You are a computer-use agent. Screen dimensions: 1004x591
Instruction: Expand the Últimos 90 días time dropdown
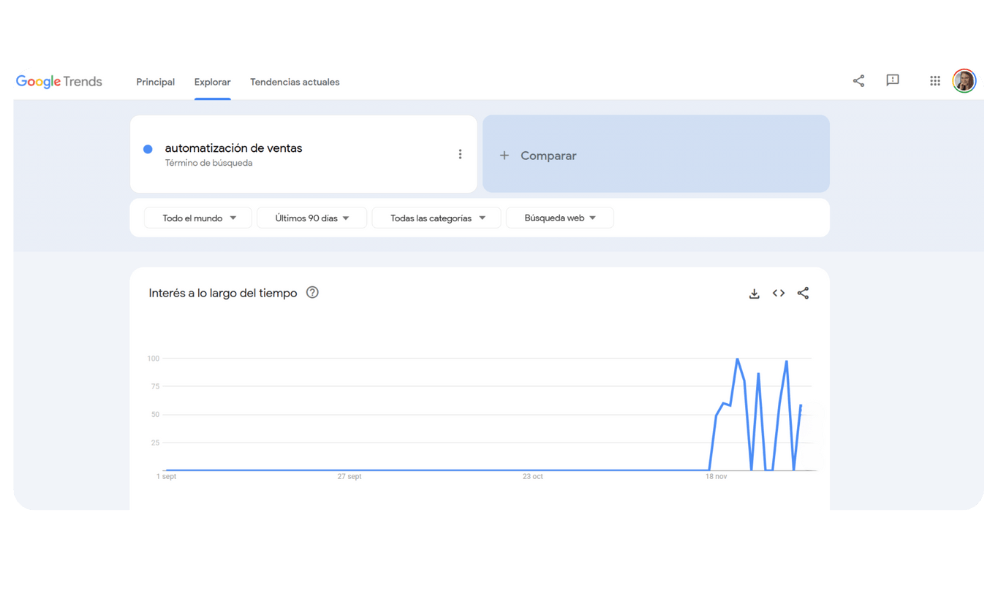(x=312, y=218)
